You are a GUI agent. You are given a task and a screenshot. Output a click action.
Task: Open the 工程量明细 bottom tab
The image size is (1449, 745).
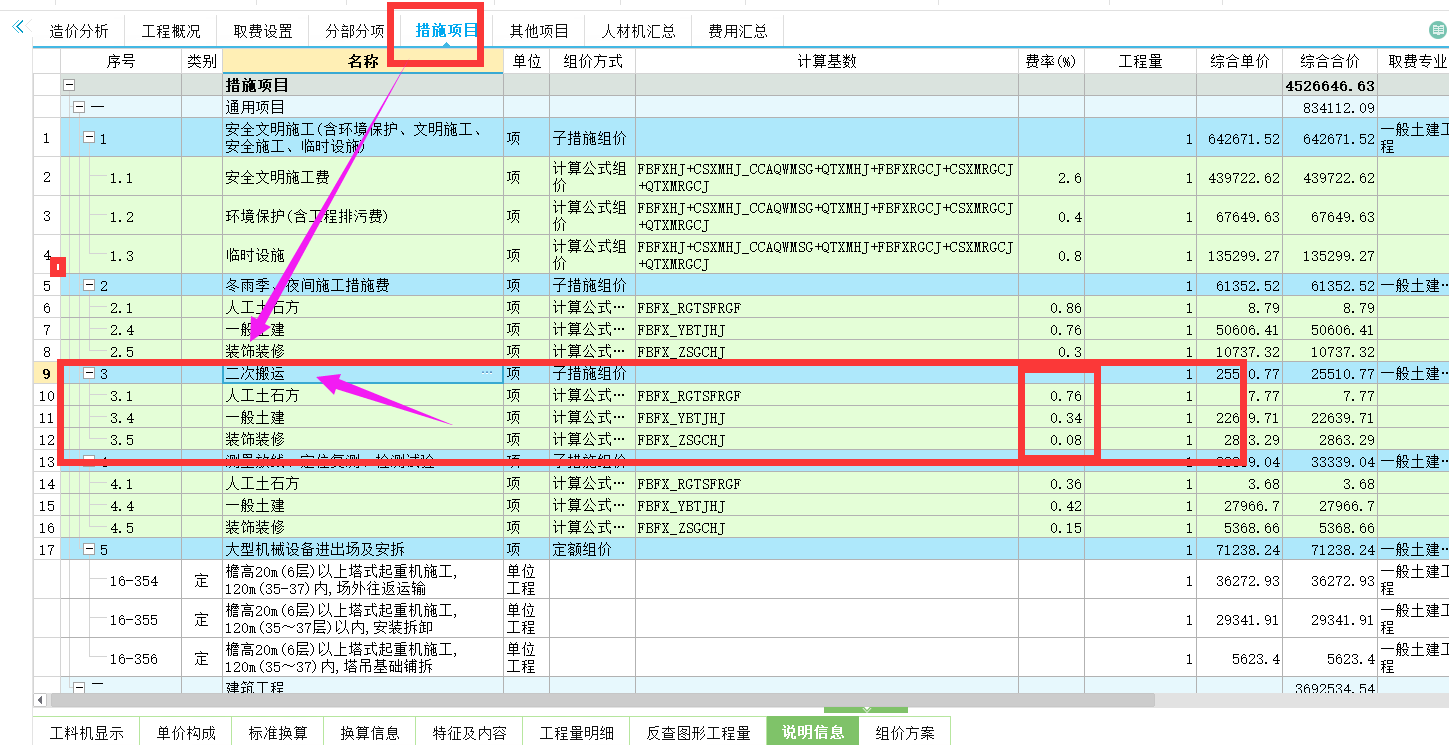[577, 732]
